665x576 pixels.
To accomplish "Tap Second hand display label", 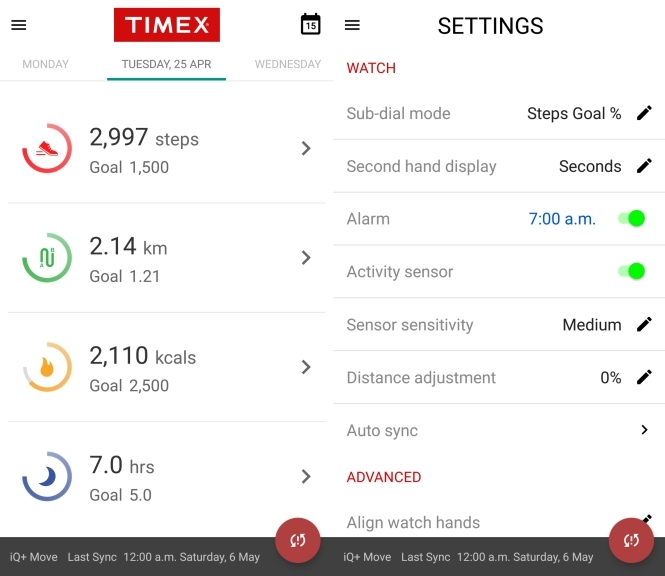I will [421, 167].
